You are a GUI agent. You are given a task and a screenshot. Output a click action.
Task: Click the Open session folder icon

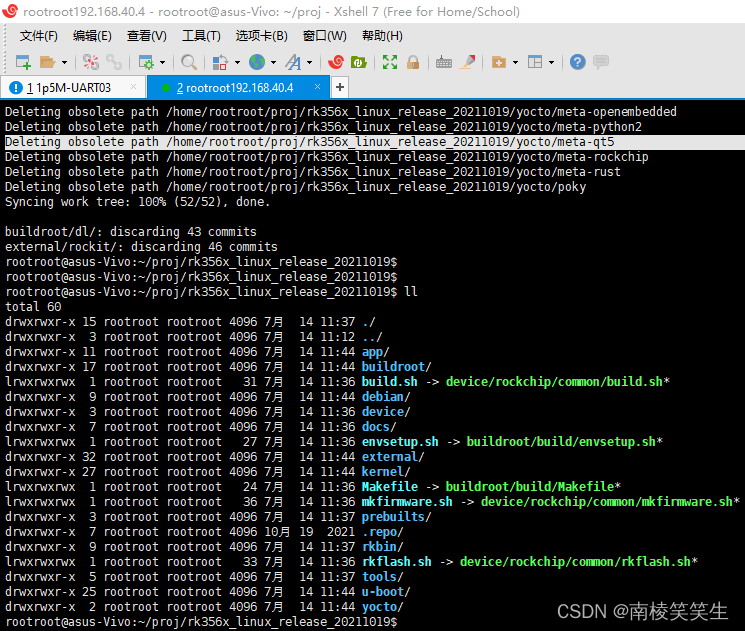pos(48,62)
